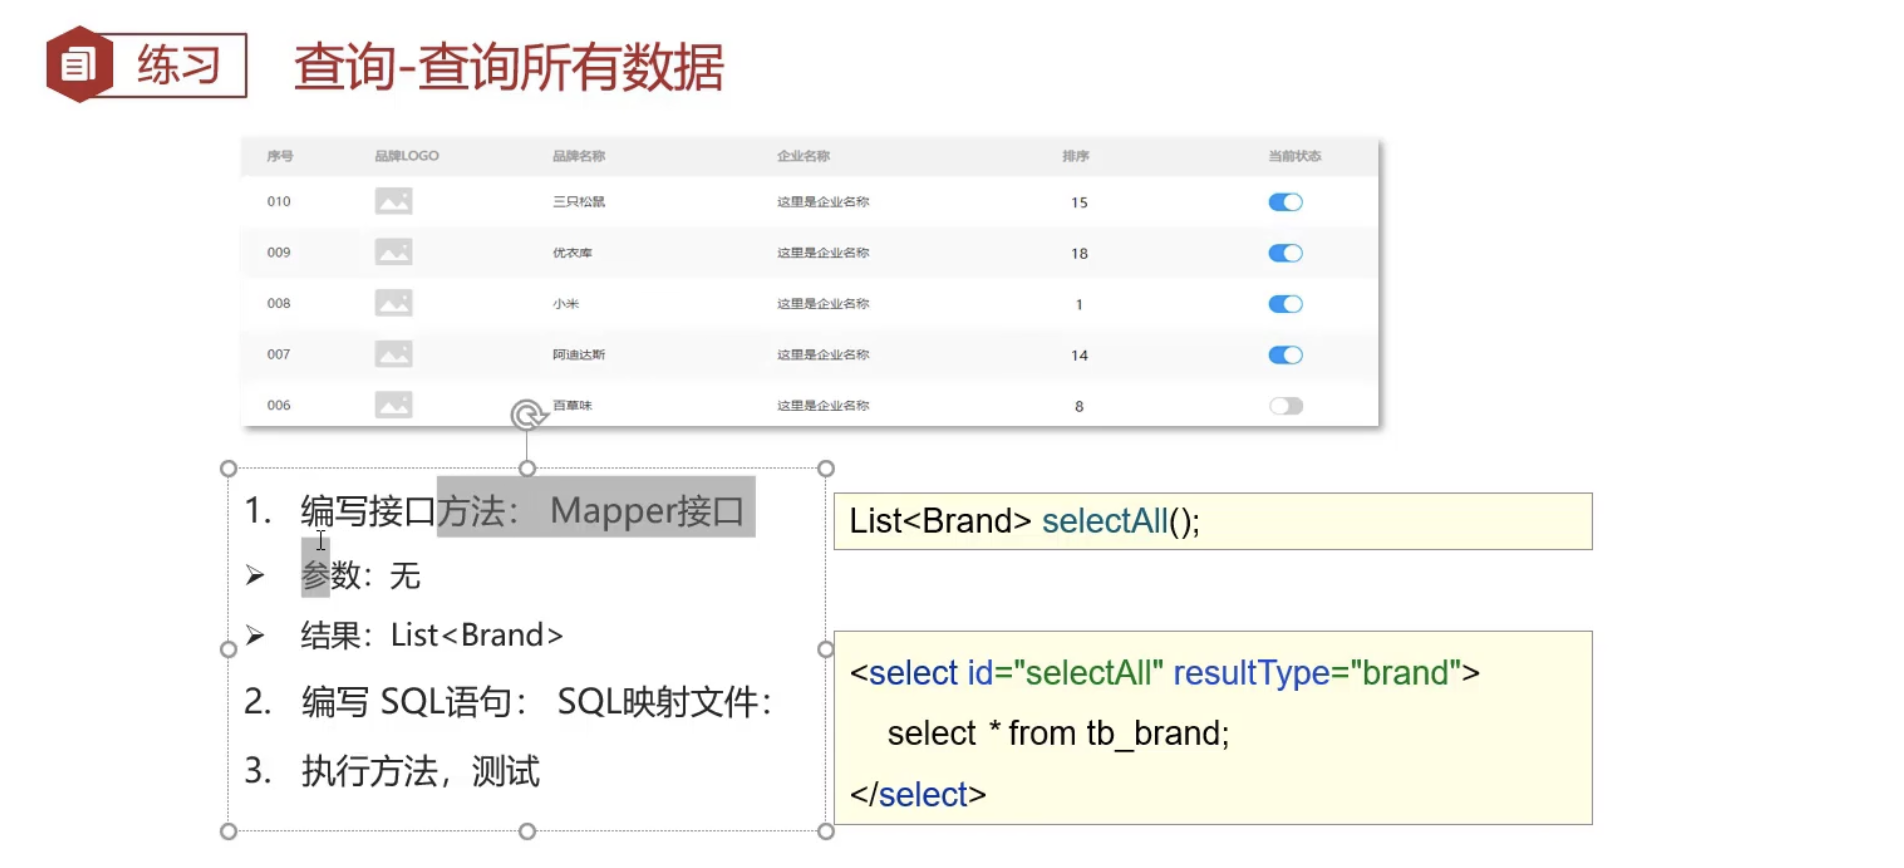
Task: Click the brand name 小米
Action: click(566, 303)
